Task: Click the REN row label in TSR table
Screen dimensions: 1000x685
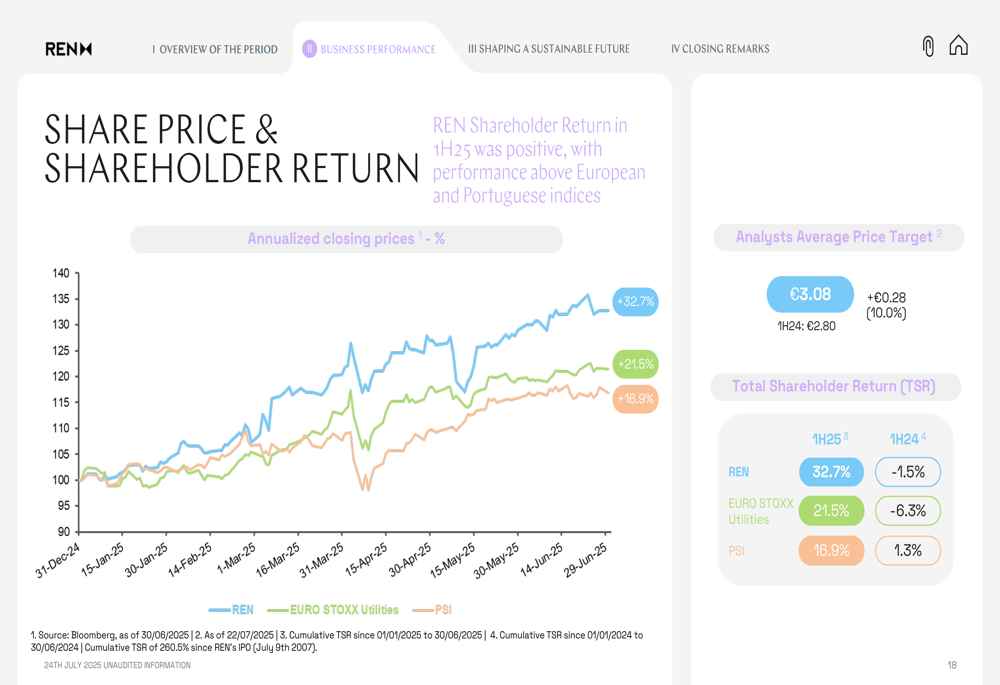Action: (739, 472)
